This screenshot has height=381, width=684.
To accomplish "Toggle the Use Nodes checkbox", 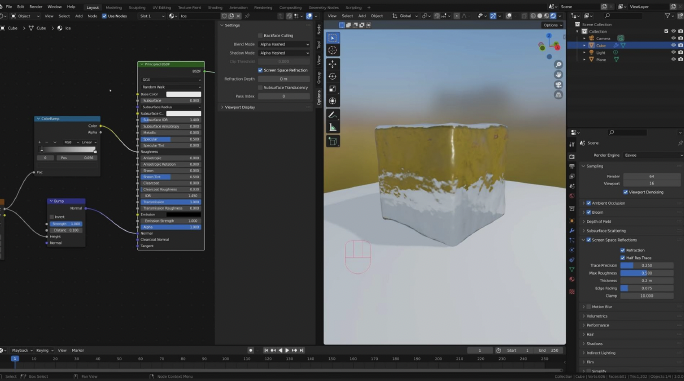I will pos(104,16).
